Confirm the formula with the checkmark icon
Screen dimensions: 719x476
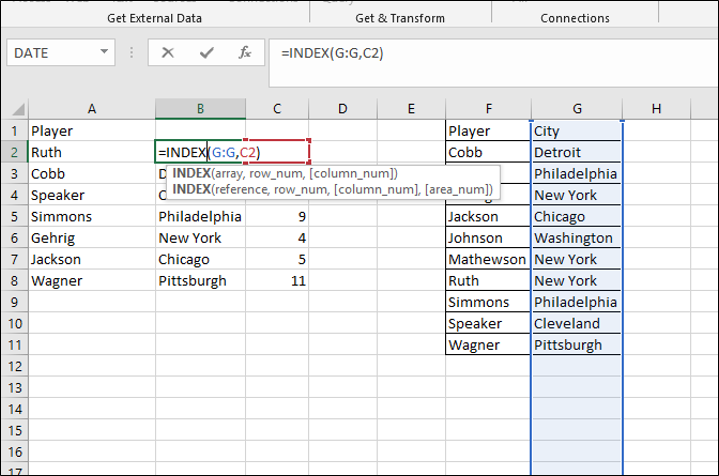(x=206, y=53)
